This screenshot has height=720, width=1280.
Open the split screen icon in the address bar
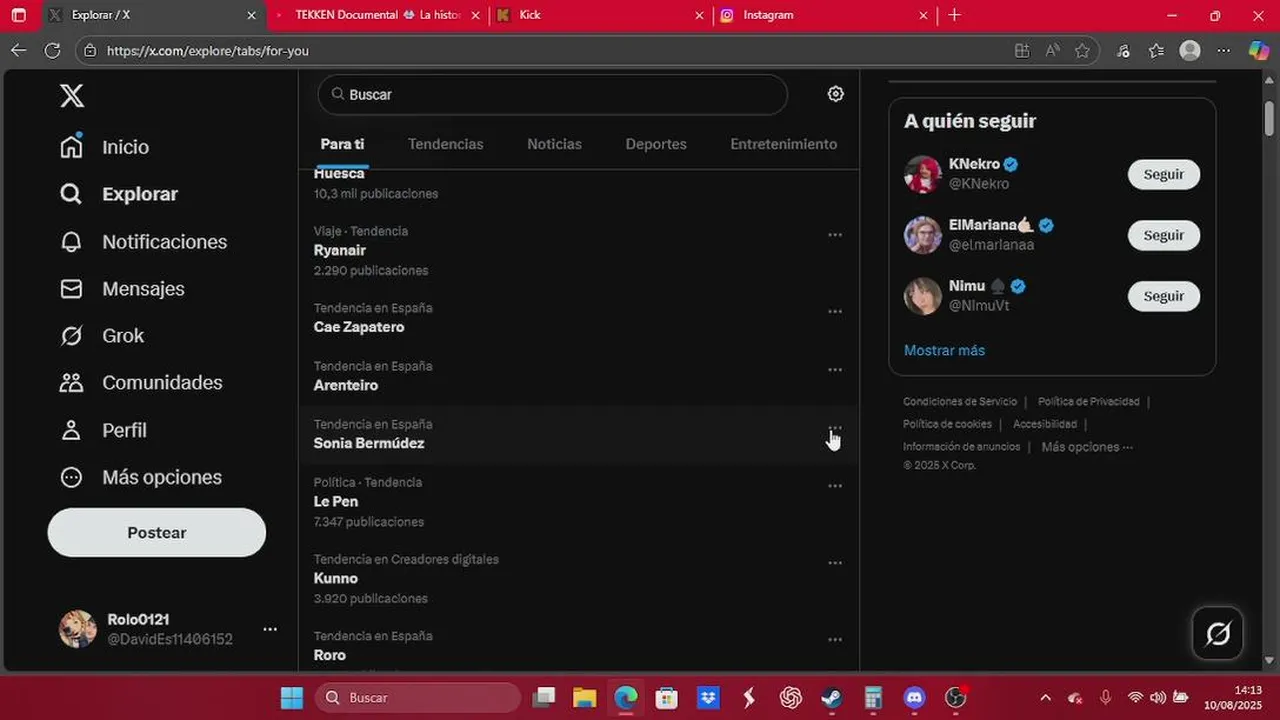[1021, 50]
